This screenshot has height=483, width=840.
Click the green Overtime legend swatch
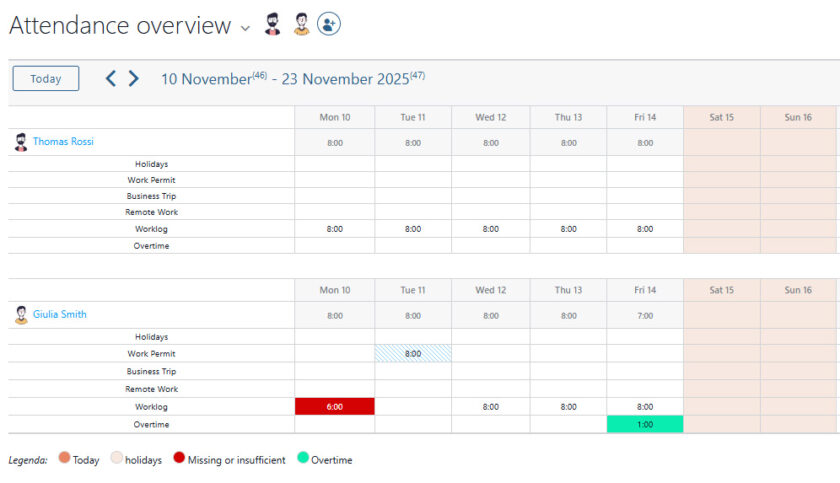click(x=302, y=460)
